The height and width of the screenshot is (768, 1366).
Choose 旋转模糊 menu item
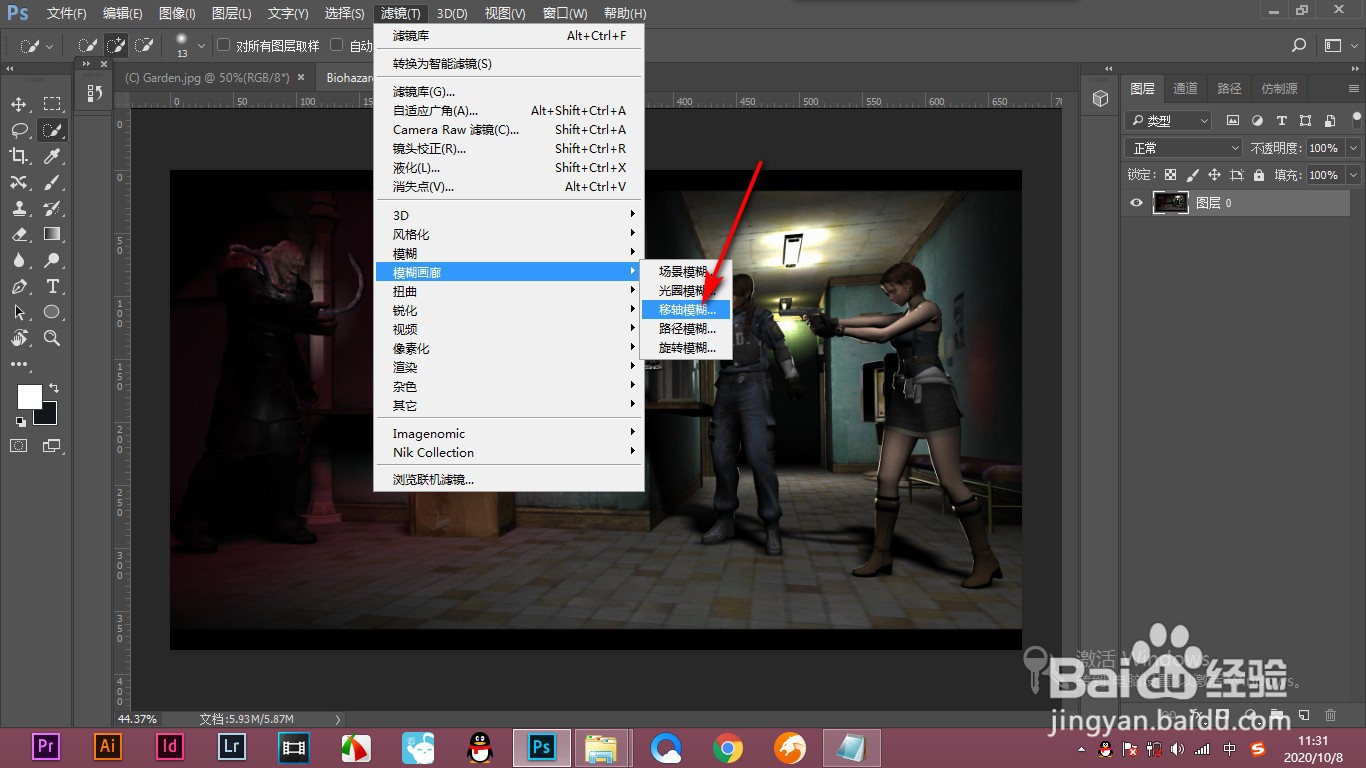tap(687, 348)
